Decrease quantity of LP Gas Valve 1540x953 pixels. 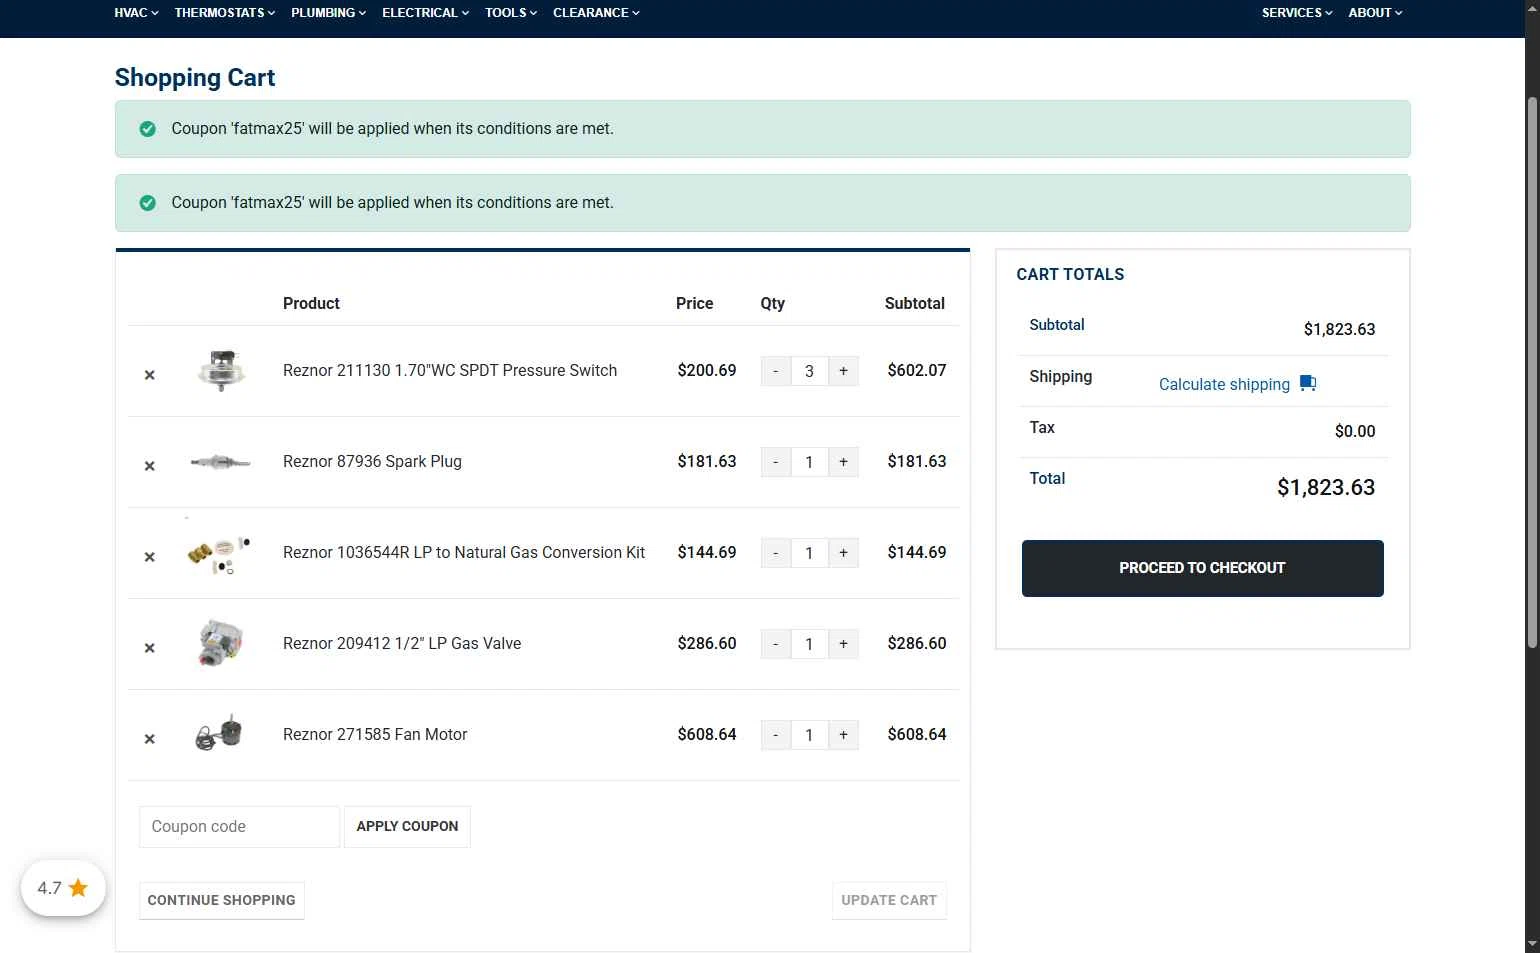point(775,644)
